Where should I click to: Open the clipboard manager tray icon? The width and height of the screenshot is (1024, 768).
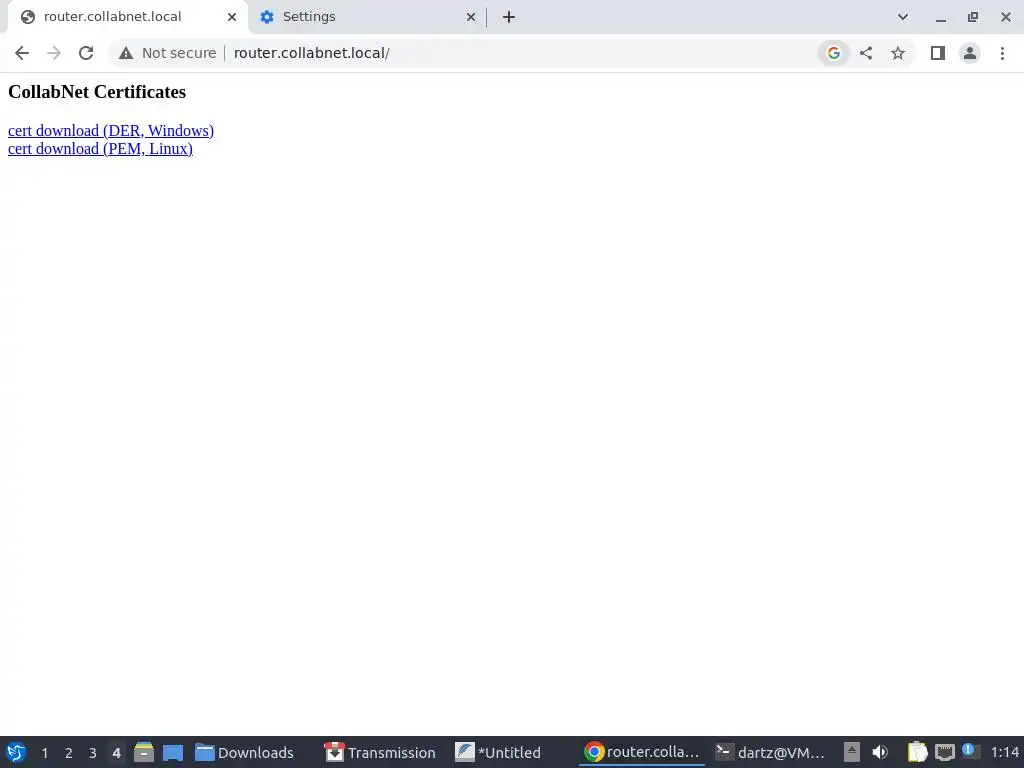[x=917, y=752]
